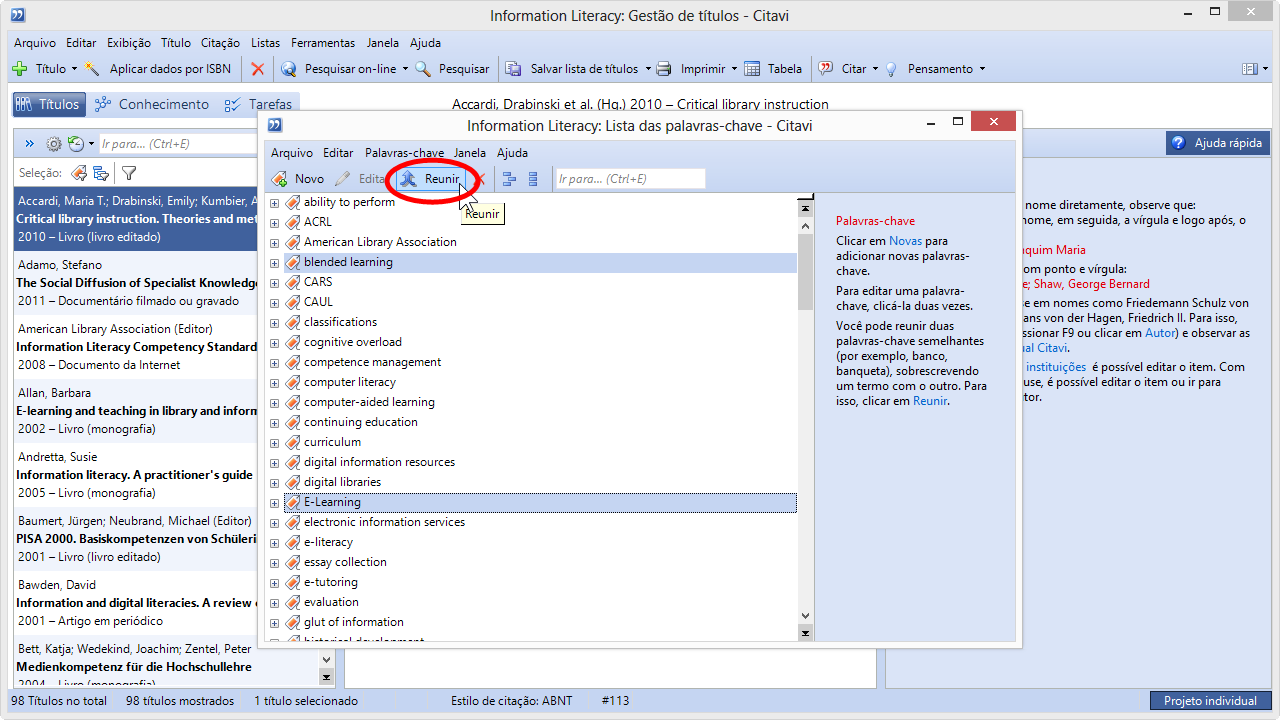Click the Reunir link in help text
The image size is (1280, 720).
[929, 401]
